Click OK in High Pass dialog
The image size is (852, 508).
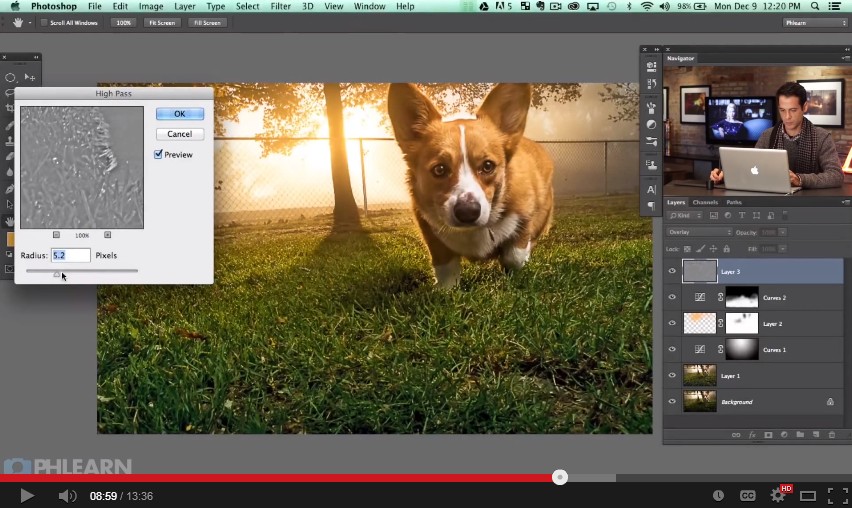point(180,114)
